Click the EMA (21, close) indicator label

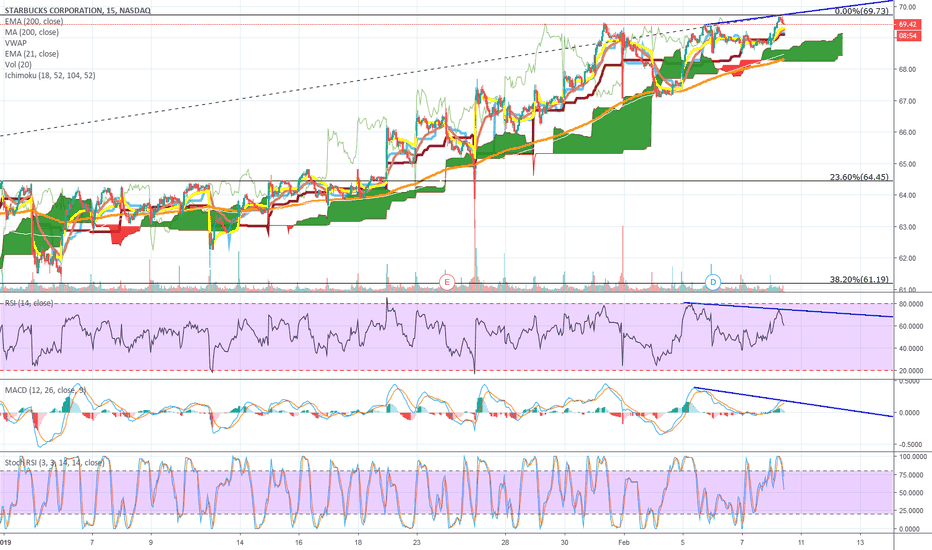tap(32, 54)
